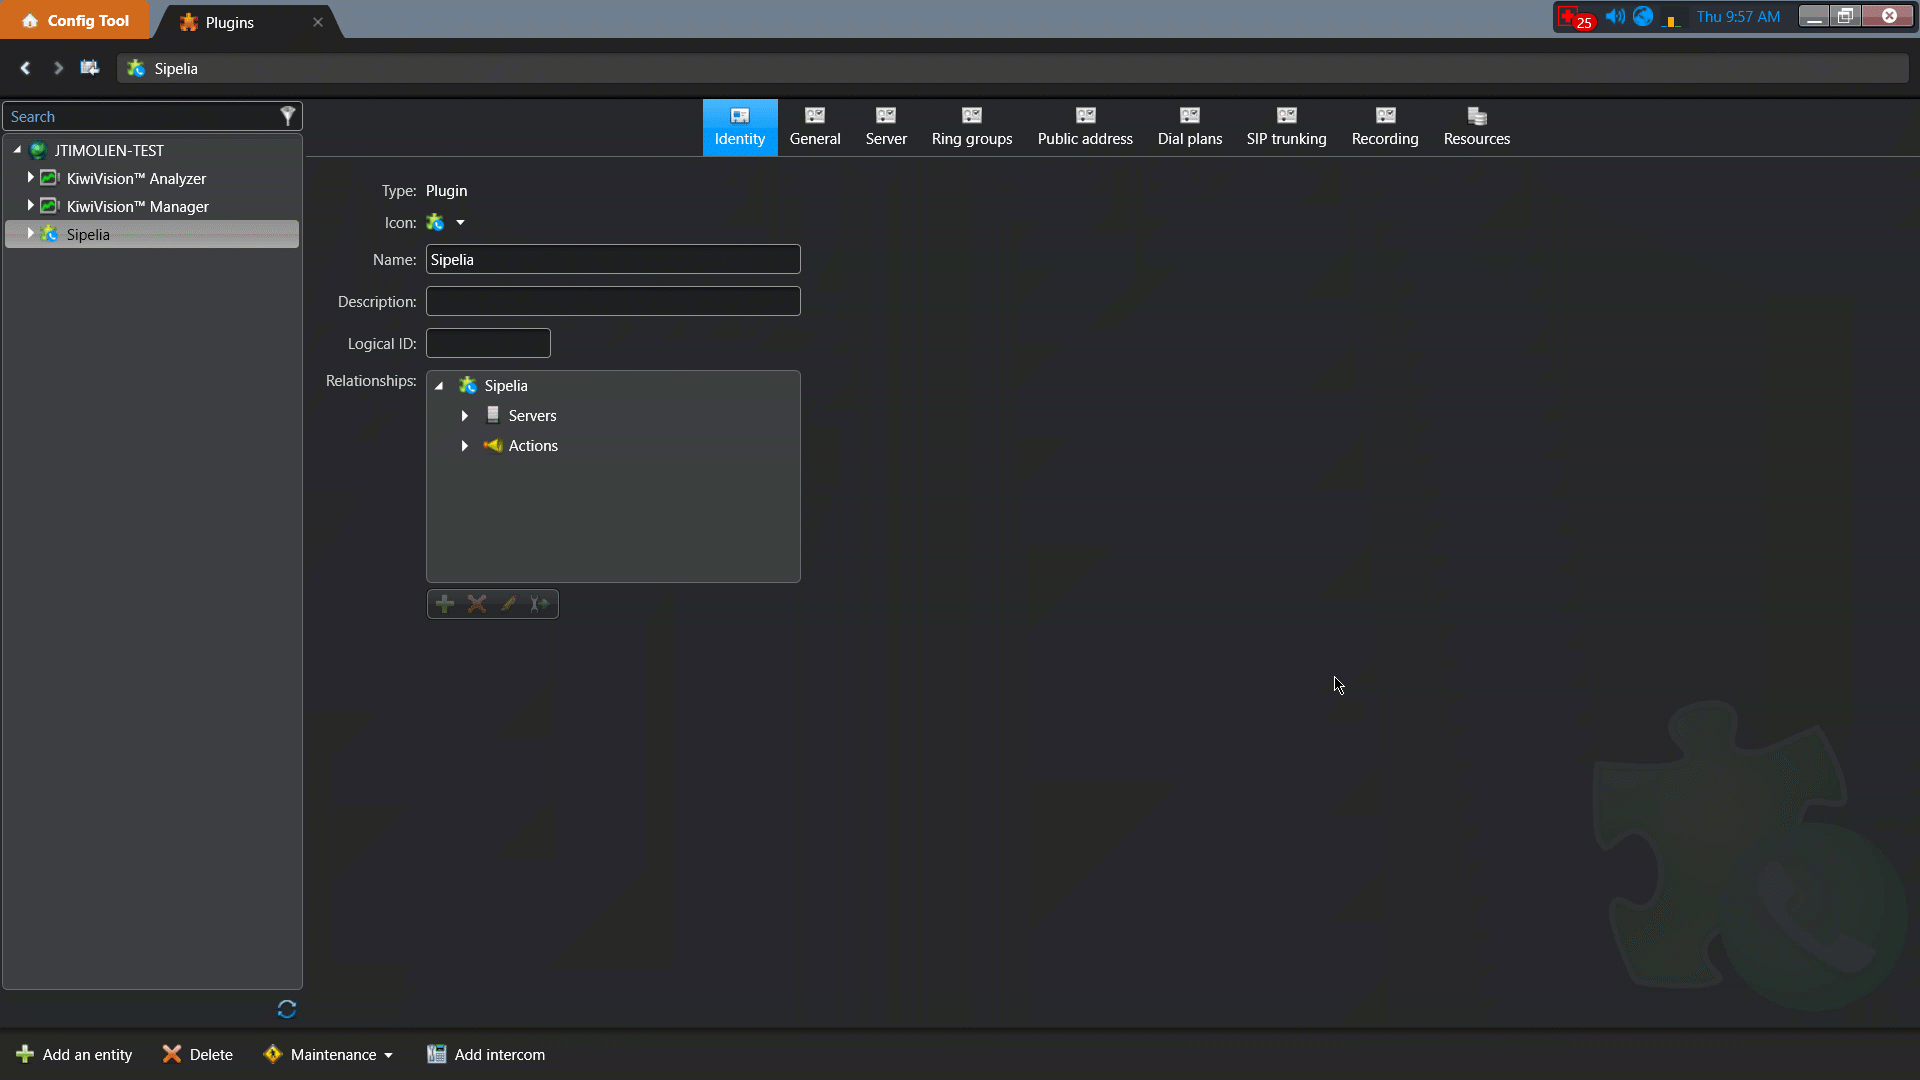
Task: Click the Name field containing Sipelia
Action: click(x=613, y=259)
